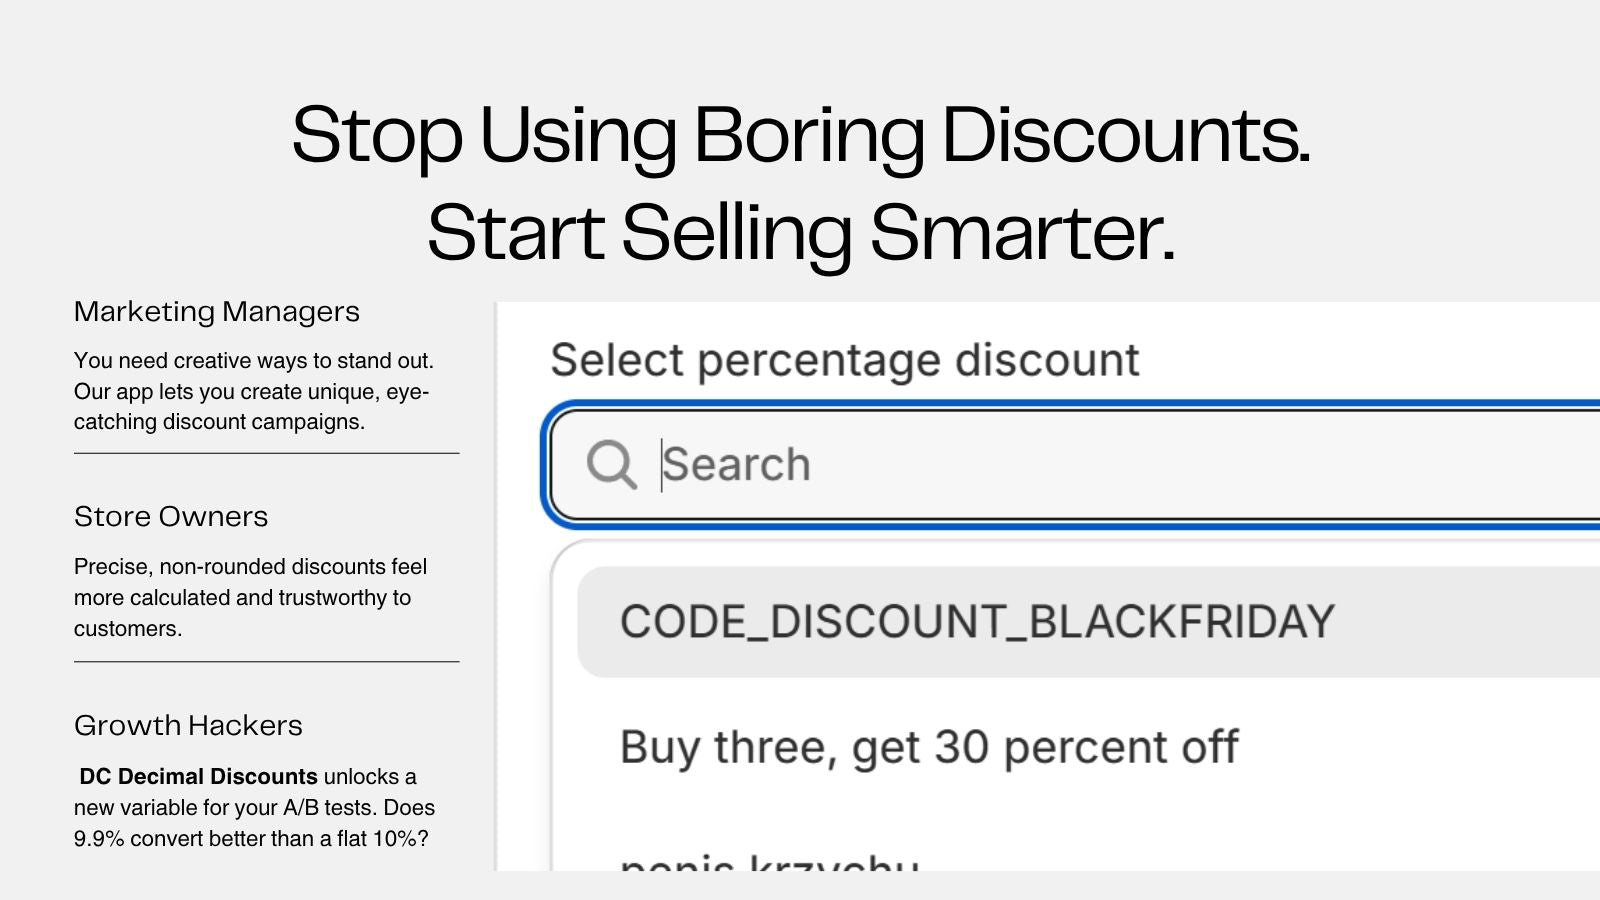Click the Marketing Managers heading
This screenshot has height=900, width=1600.
[x=217, y=312]
